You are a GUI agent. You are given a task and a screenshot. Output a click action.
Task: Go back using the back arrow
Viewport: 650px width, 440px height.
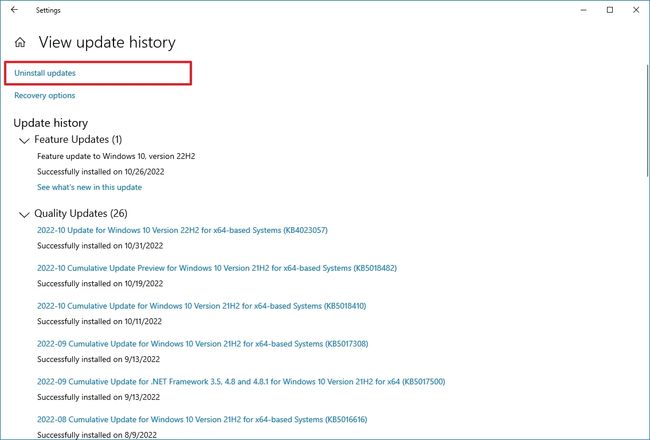(14, 10)
